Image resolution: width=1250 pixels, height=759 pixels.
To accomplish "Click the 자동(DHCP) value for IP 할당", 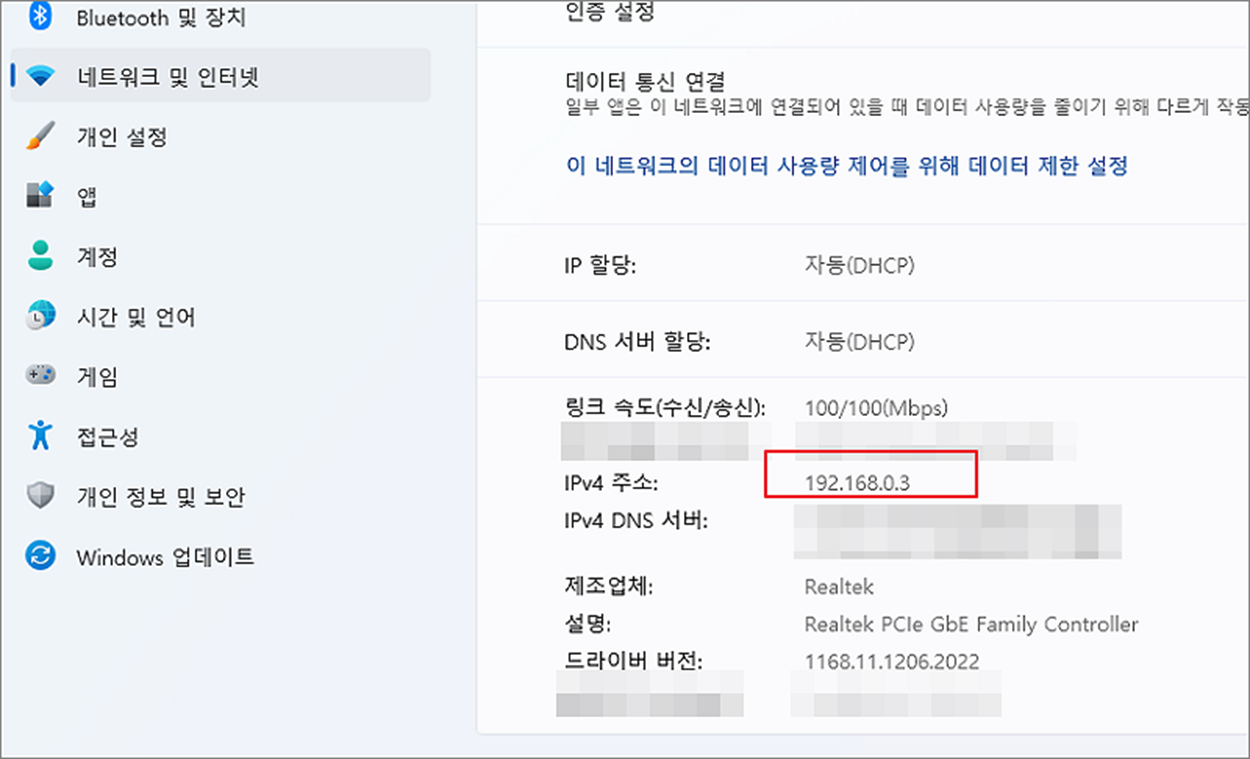I will point(859,266).
